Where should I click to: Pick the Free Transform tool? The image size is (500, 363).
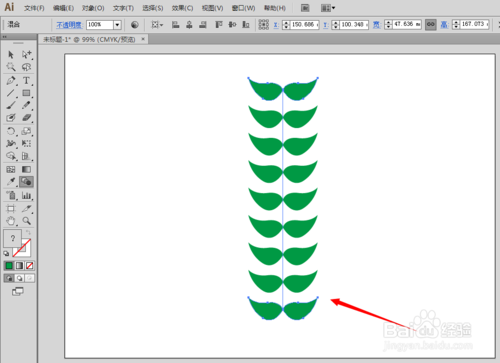26,144
